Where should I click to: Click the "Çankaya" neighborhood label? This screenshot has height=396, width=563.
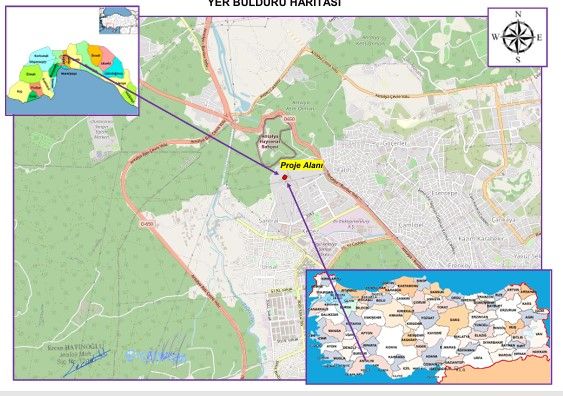tap(504, 219)
